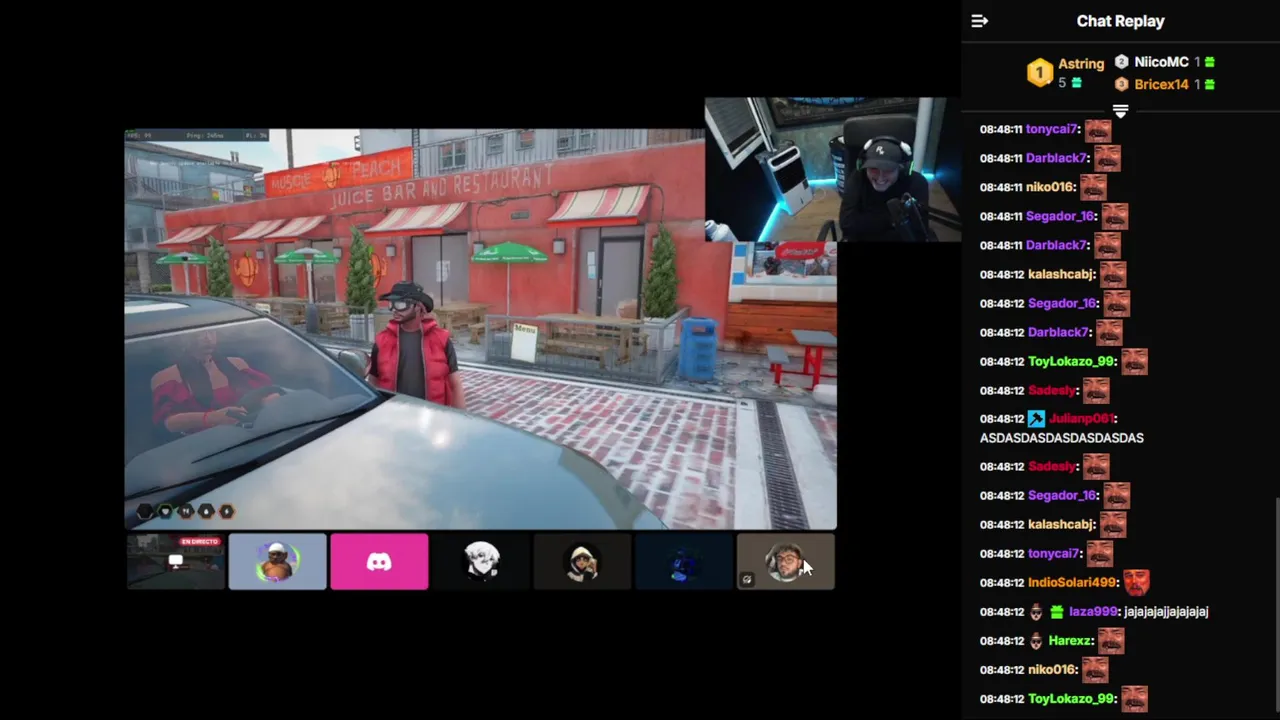Expand the gift leaderboard arrow
1280x720 pixels.
[1120, 111]
